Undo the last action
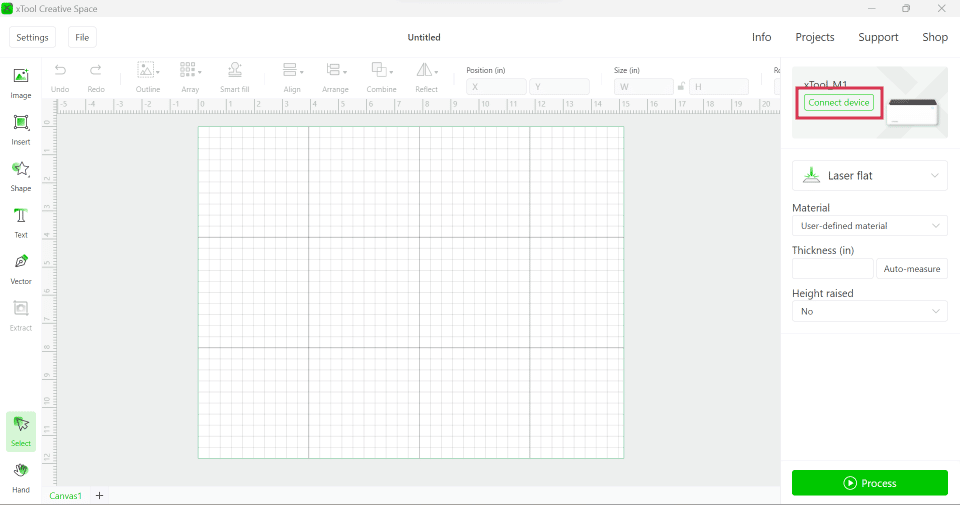 click(60, 78)
